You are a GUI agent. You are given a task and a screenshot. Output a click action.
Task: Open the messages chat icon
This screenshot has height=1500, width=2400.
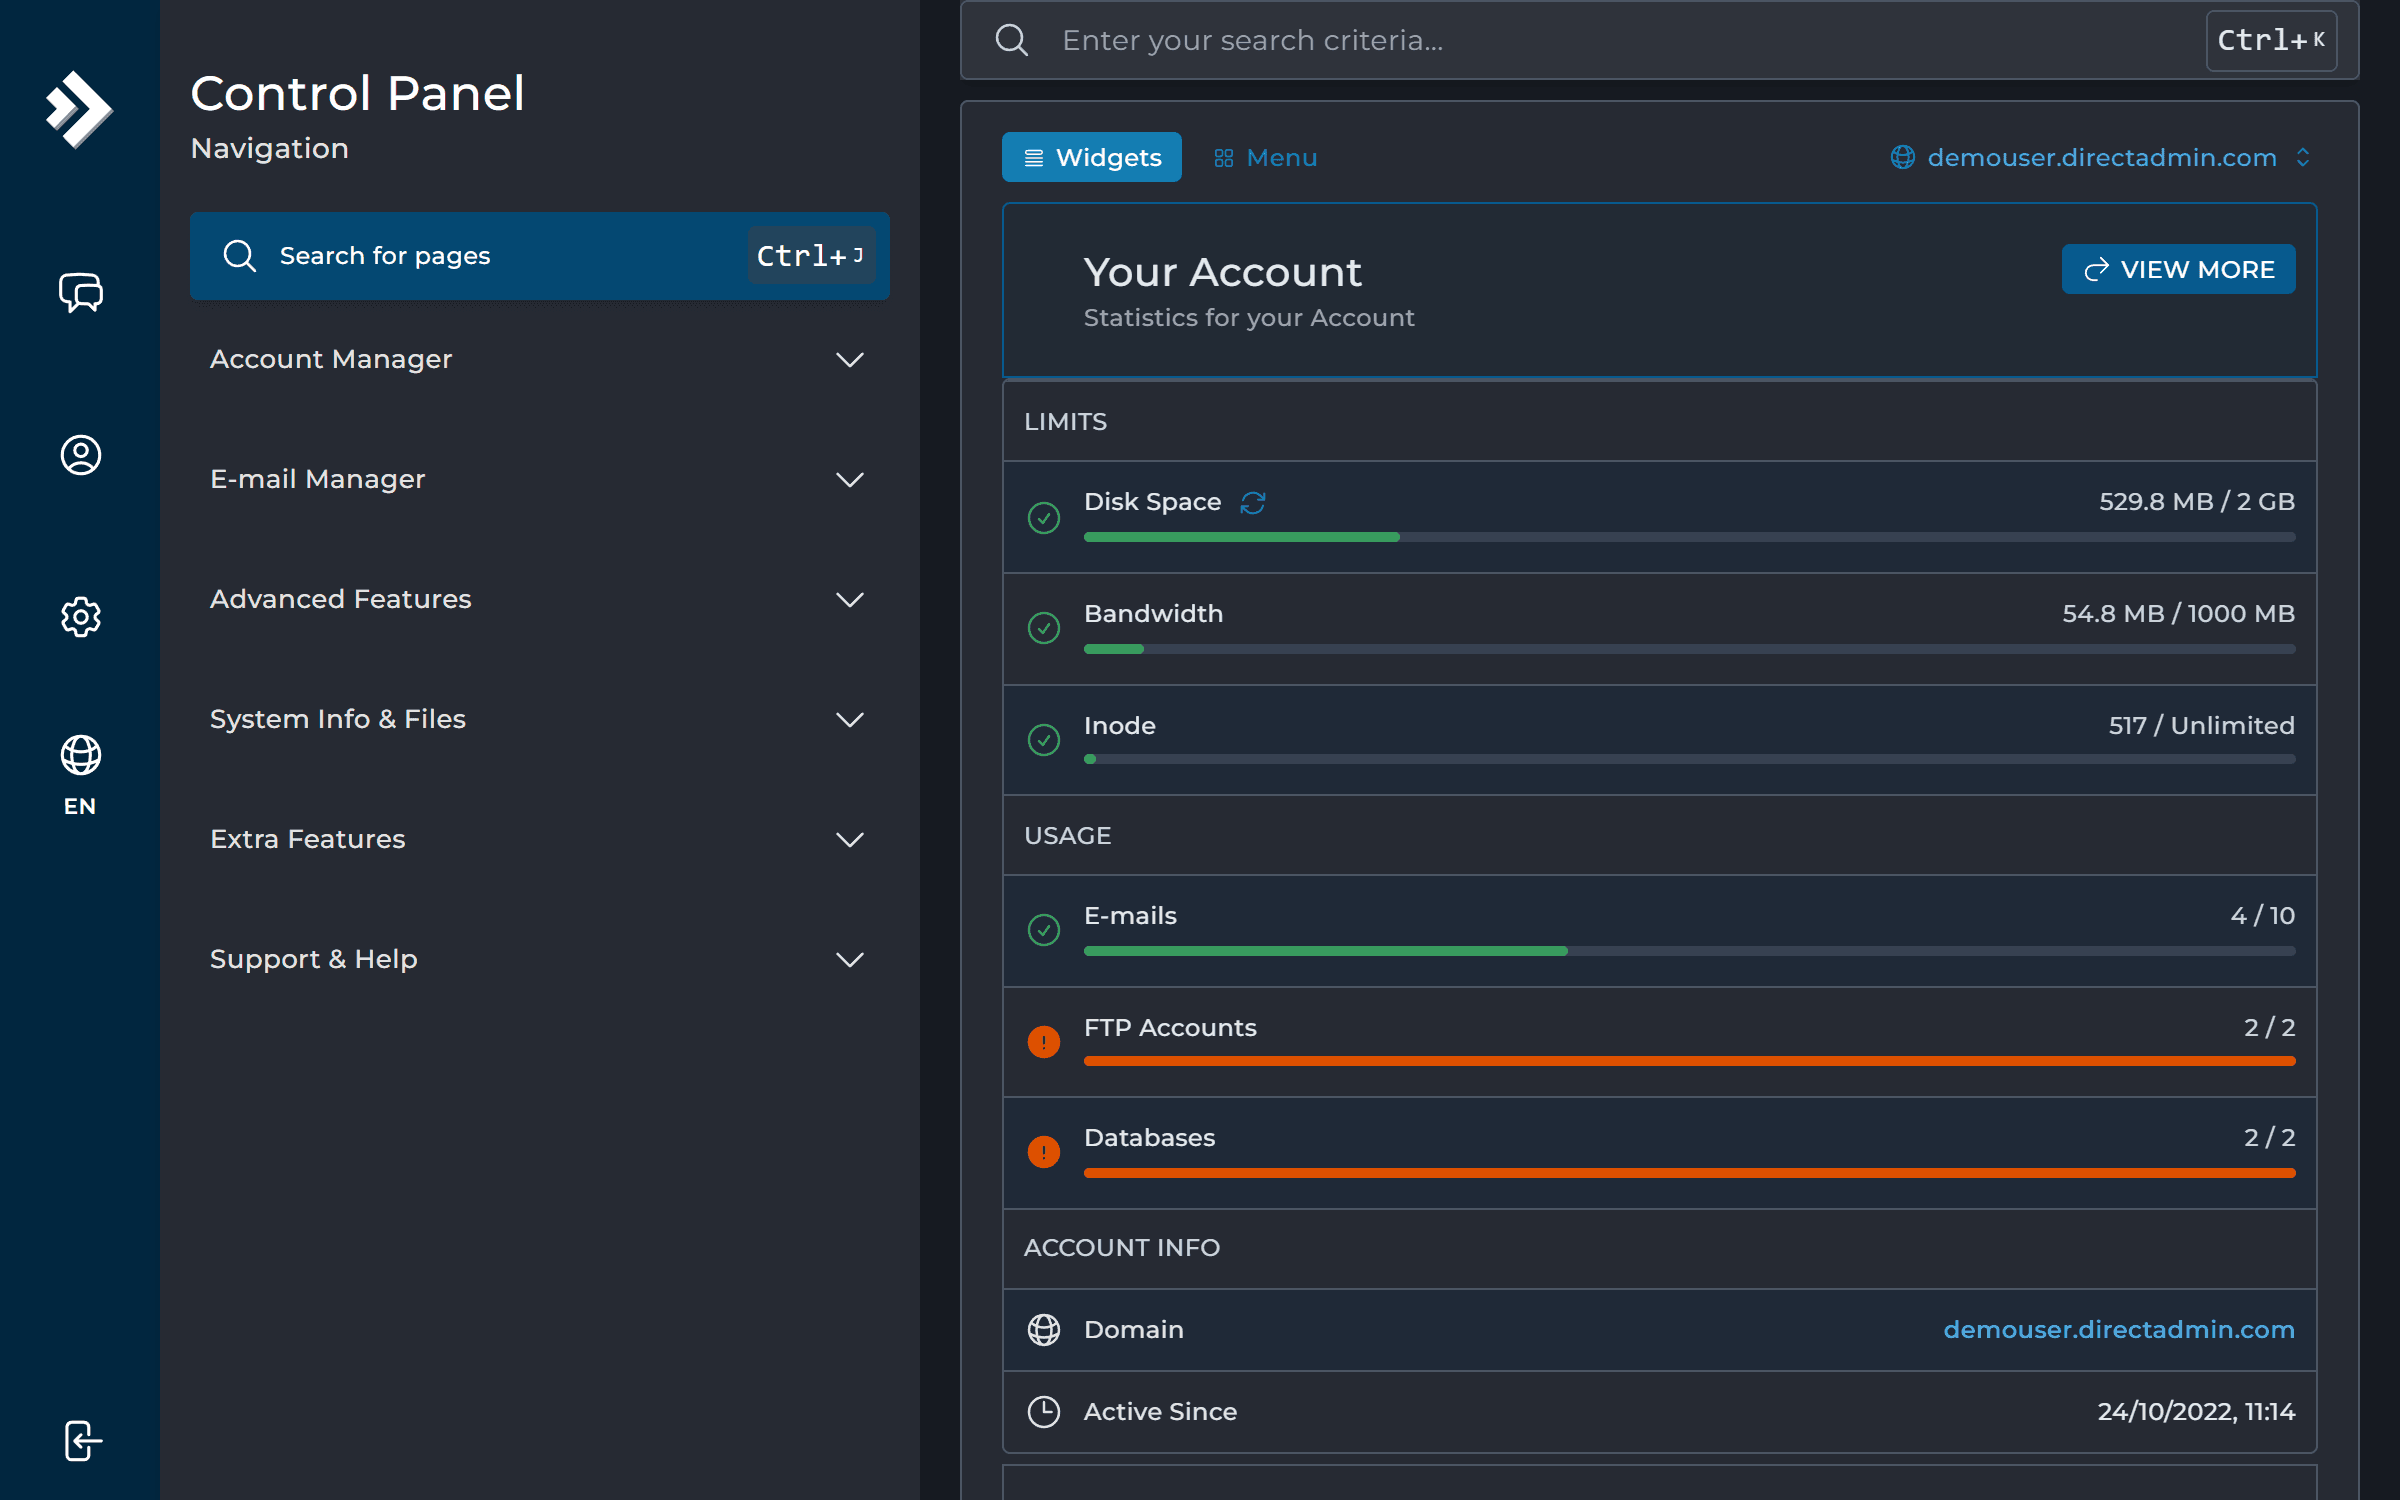(x=81, y=293)
